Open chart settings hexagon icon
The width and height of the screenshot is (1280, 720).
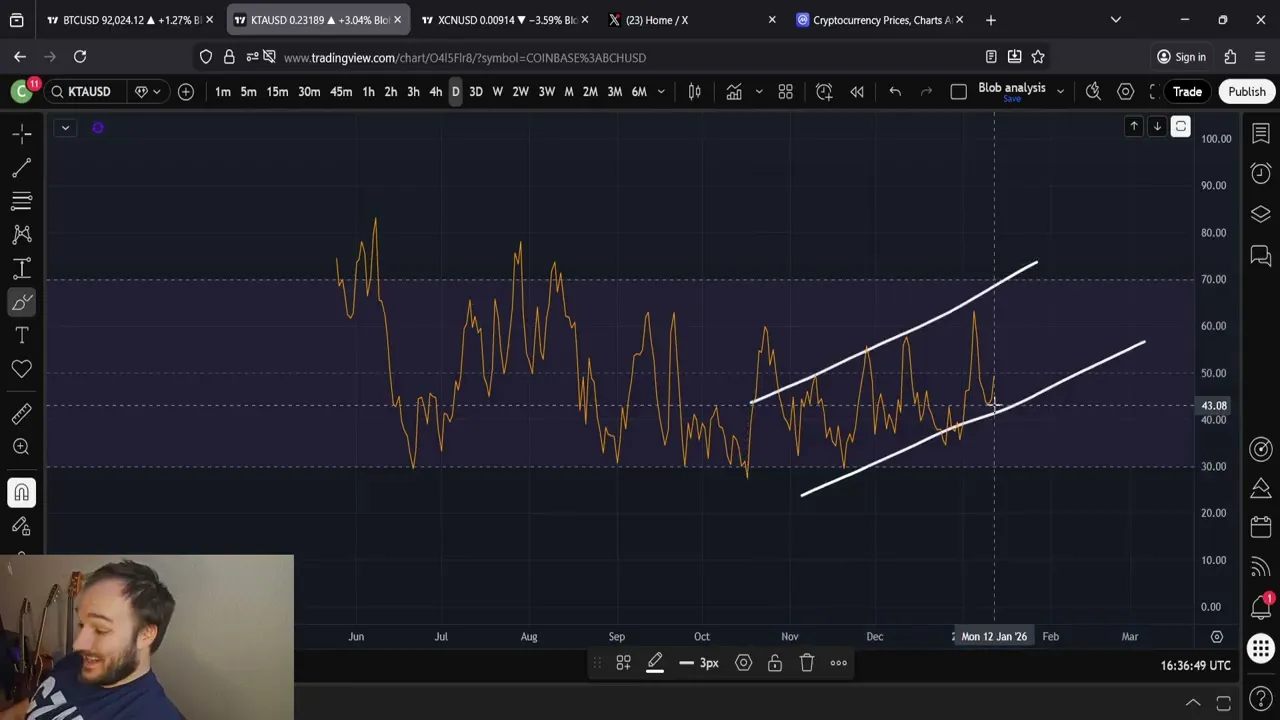1125,92
